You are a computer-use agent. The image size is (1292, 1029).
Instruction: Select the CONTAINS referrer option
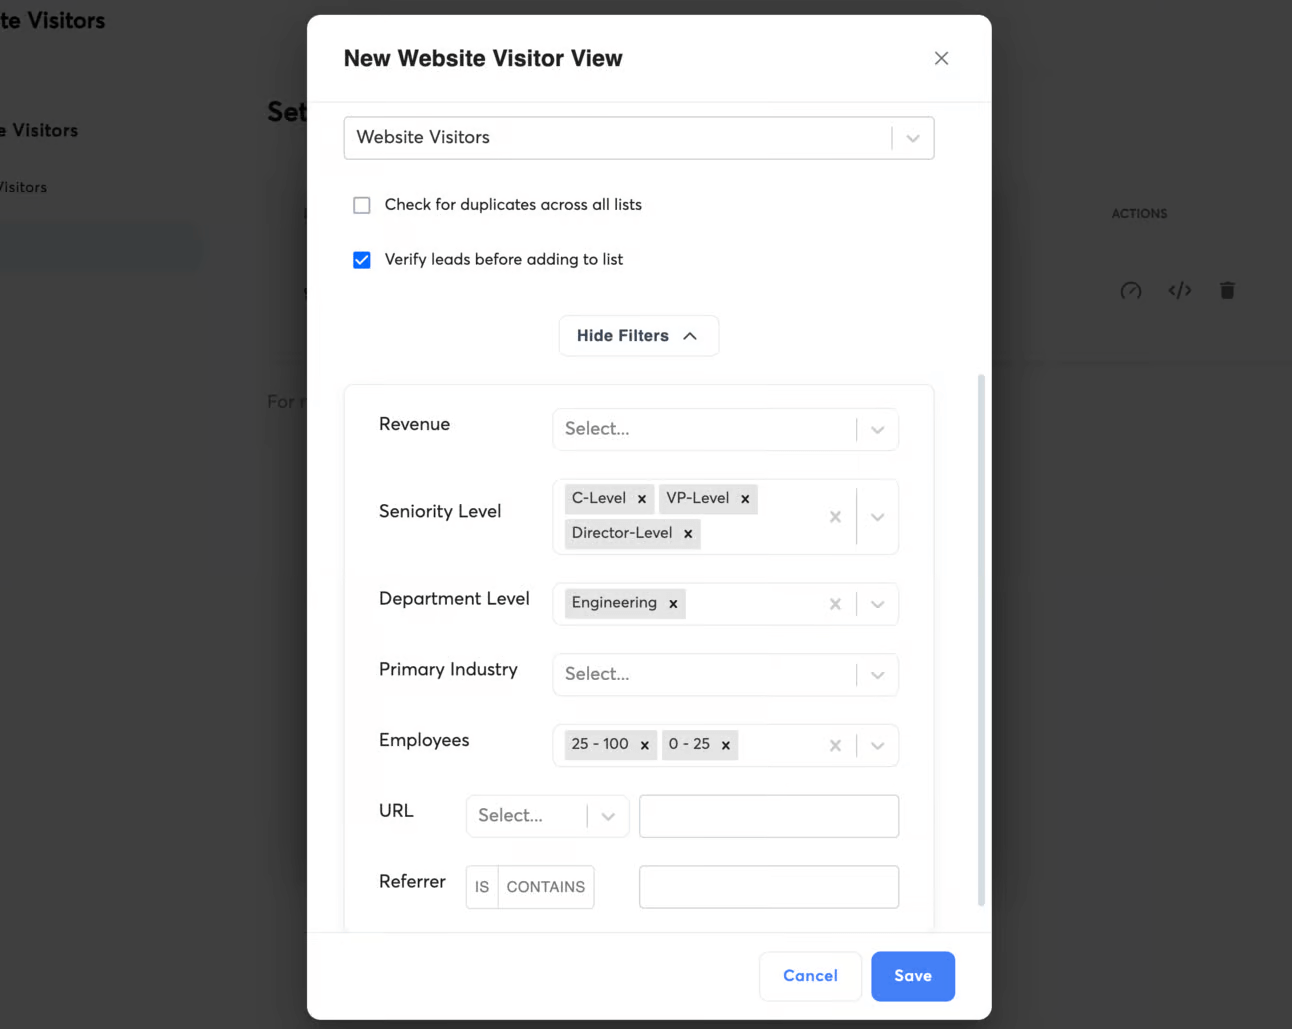[546, 887]
